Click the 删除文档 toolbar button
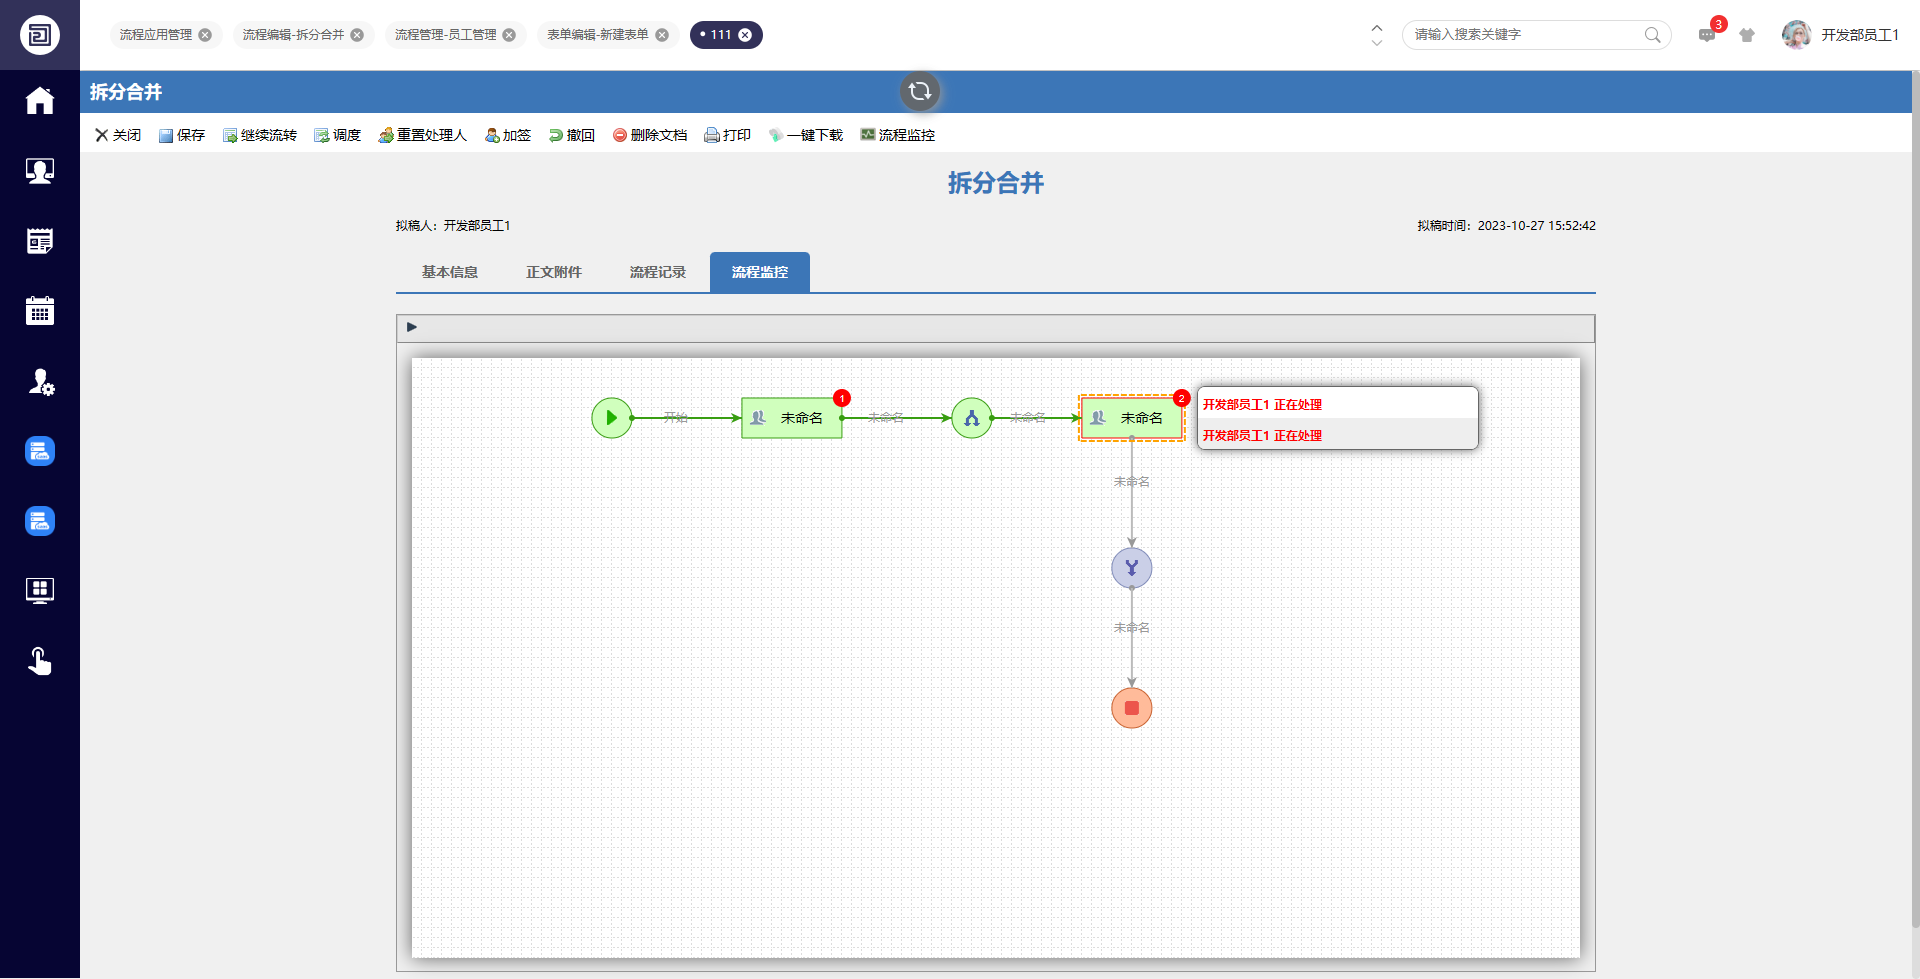Image resolution: width=1920 pixels, height=979 pixels. point(650,135)
